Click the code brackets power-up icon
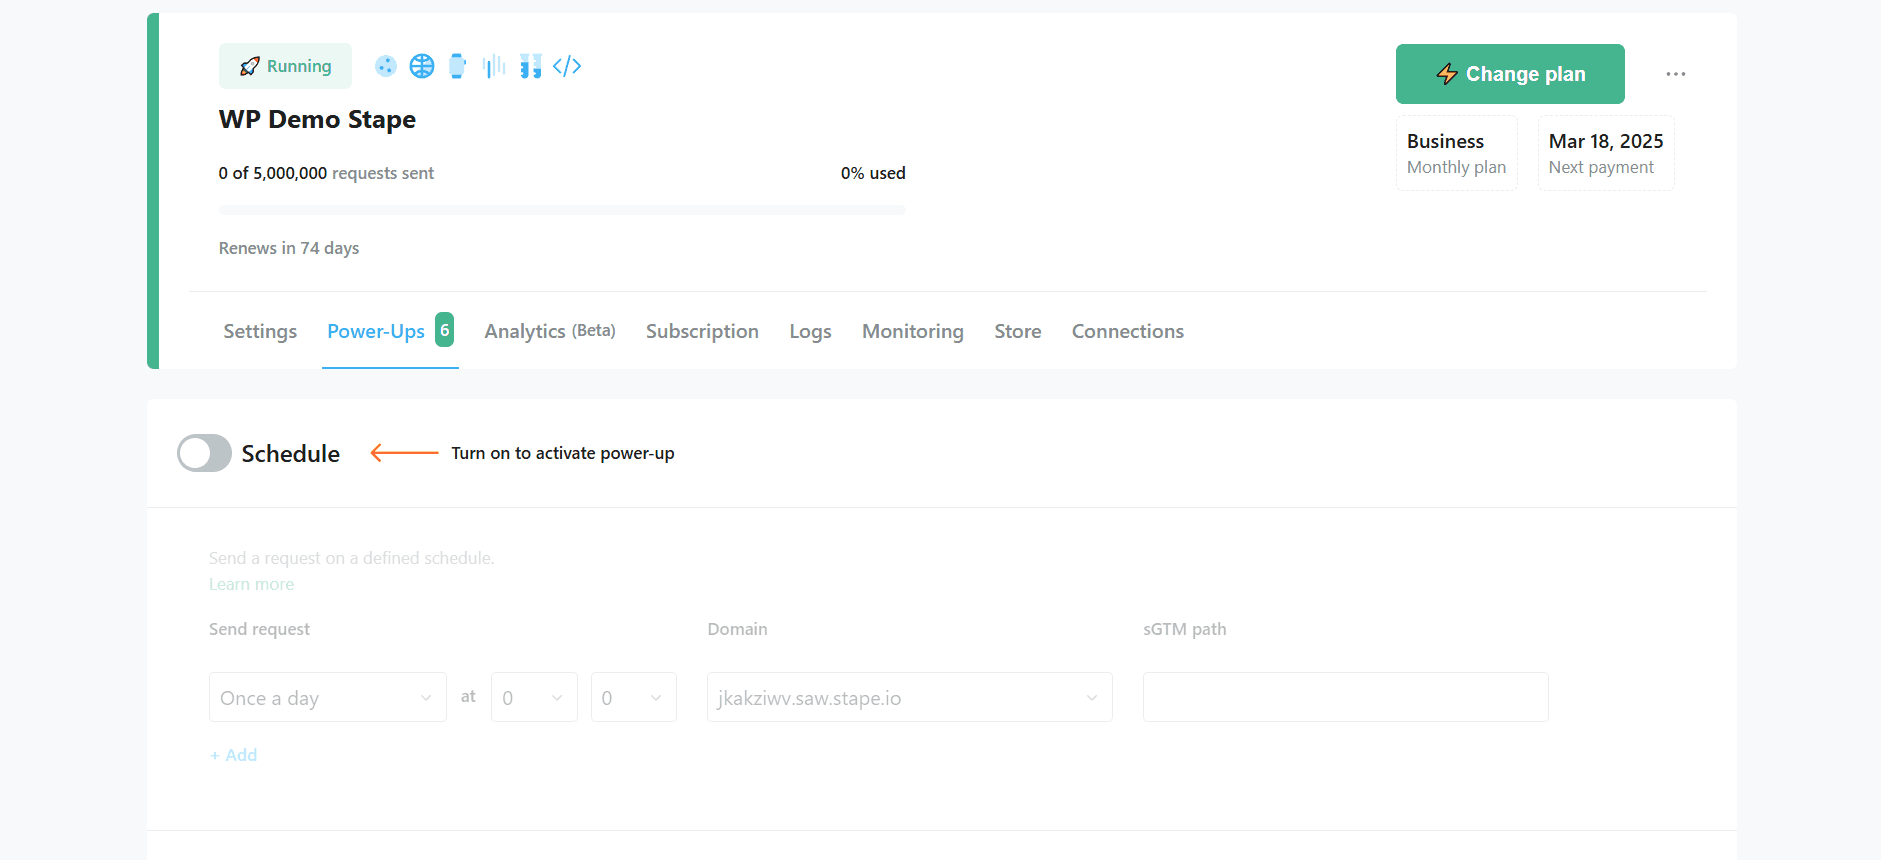 click(x=567, y=66)
